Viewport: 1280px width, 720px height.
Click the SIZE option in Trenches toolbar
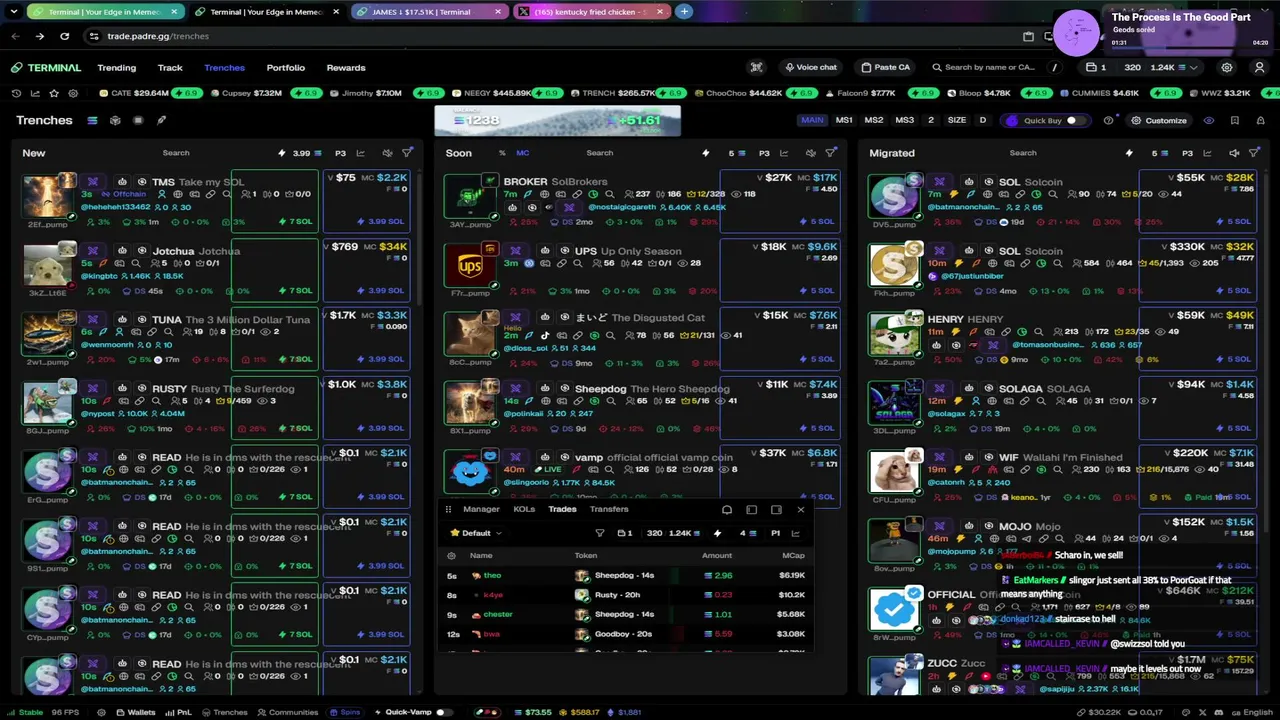point(957,121)
